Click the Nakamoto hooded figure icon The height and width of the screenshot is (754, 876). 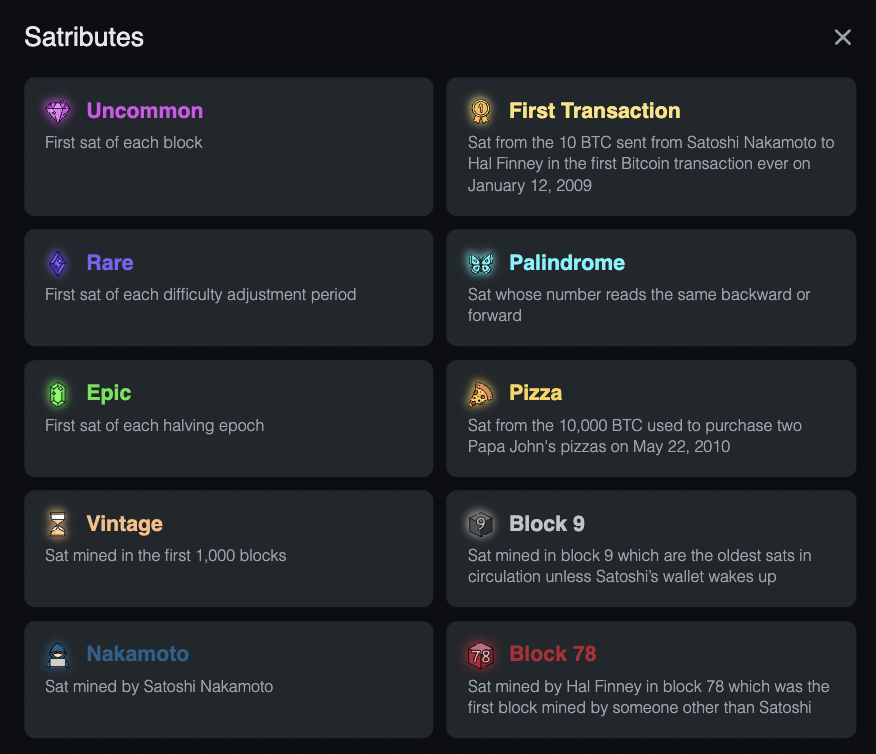58,655
